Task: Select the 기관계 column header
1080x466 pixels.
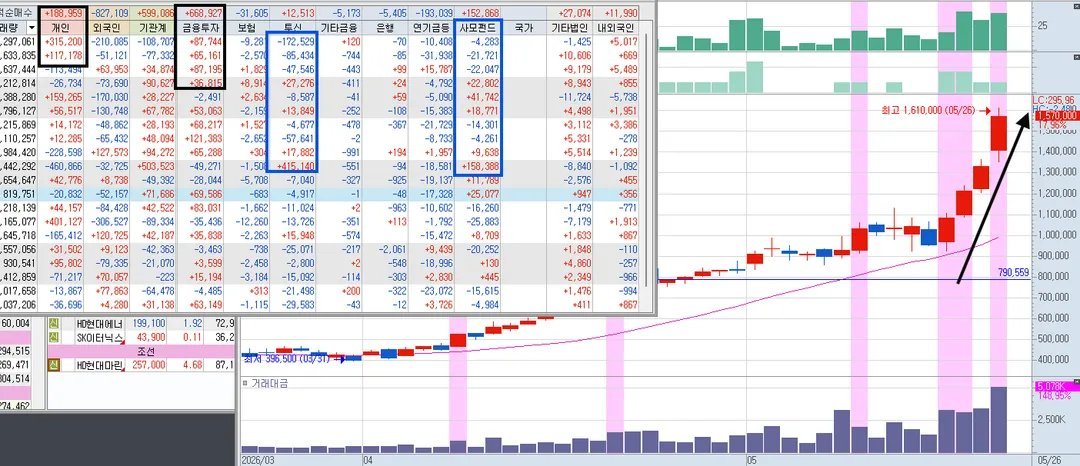Action: (152, 28)
